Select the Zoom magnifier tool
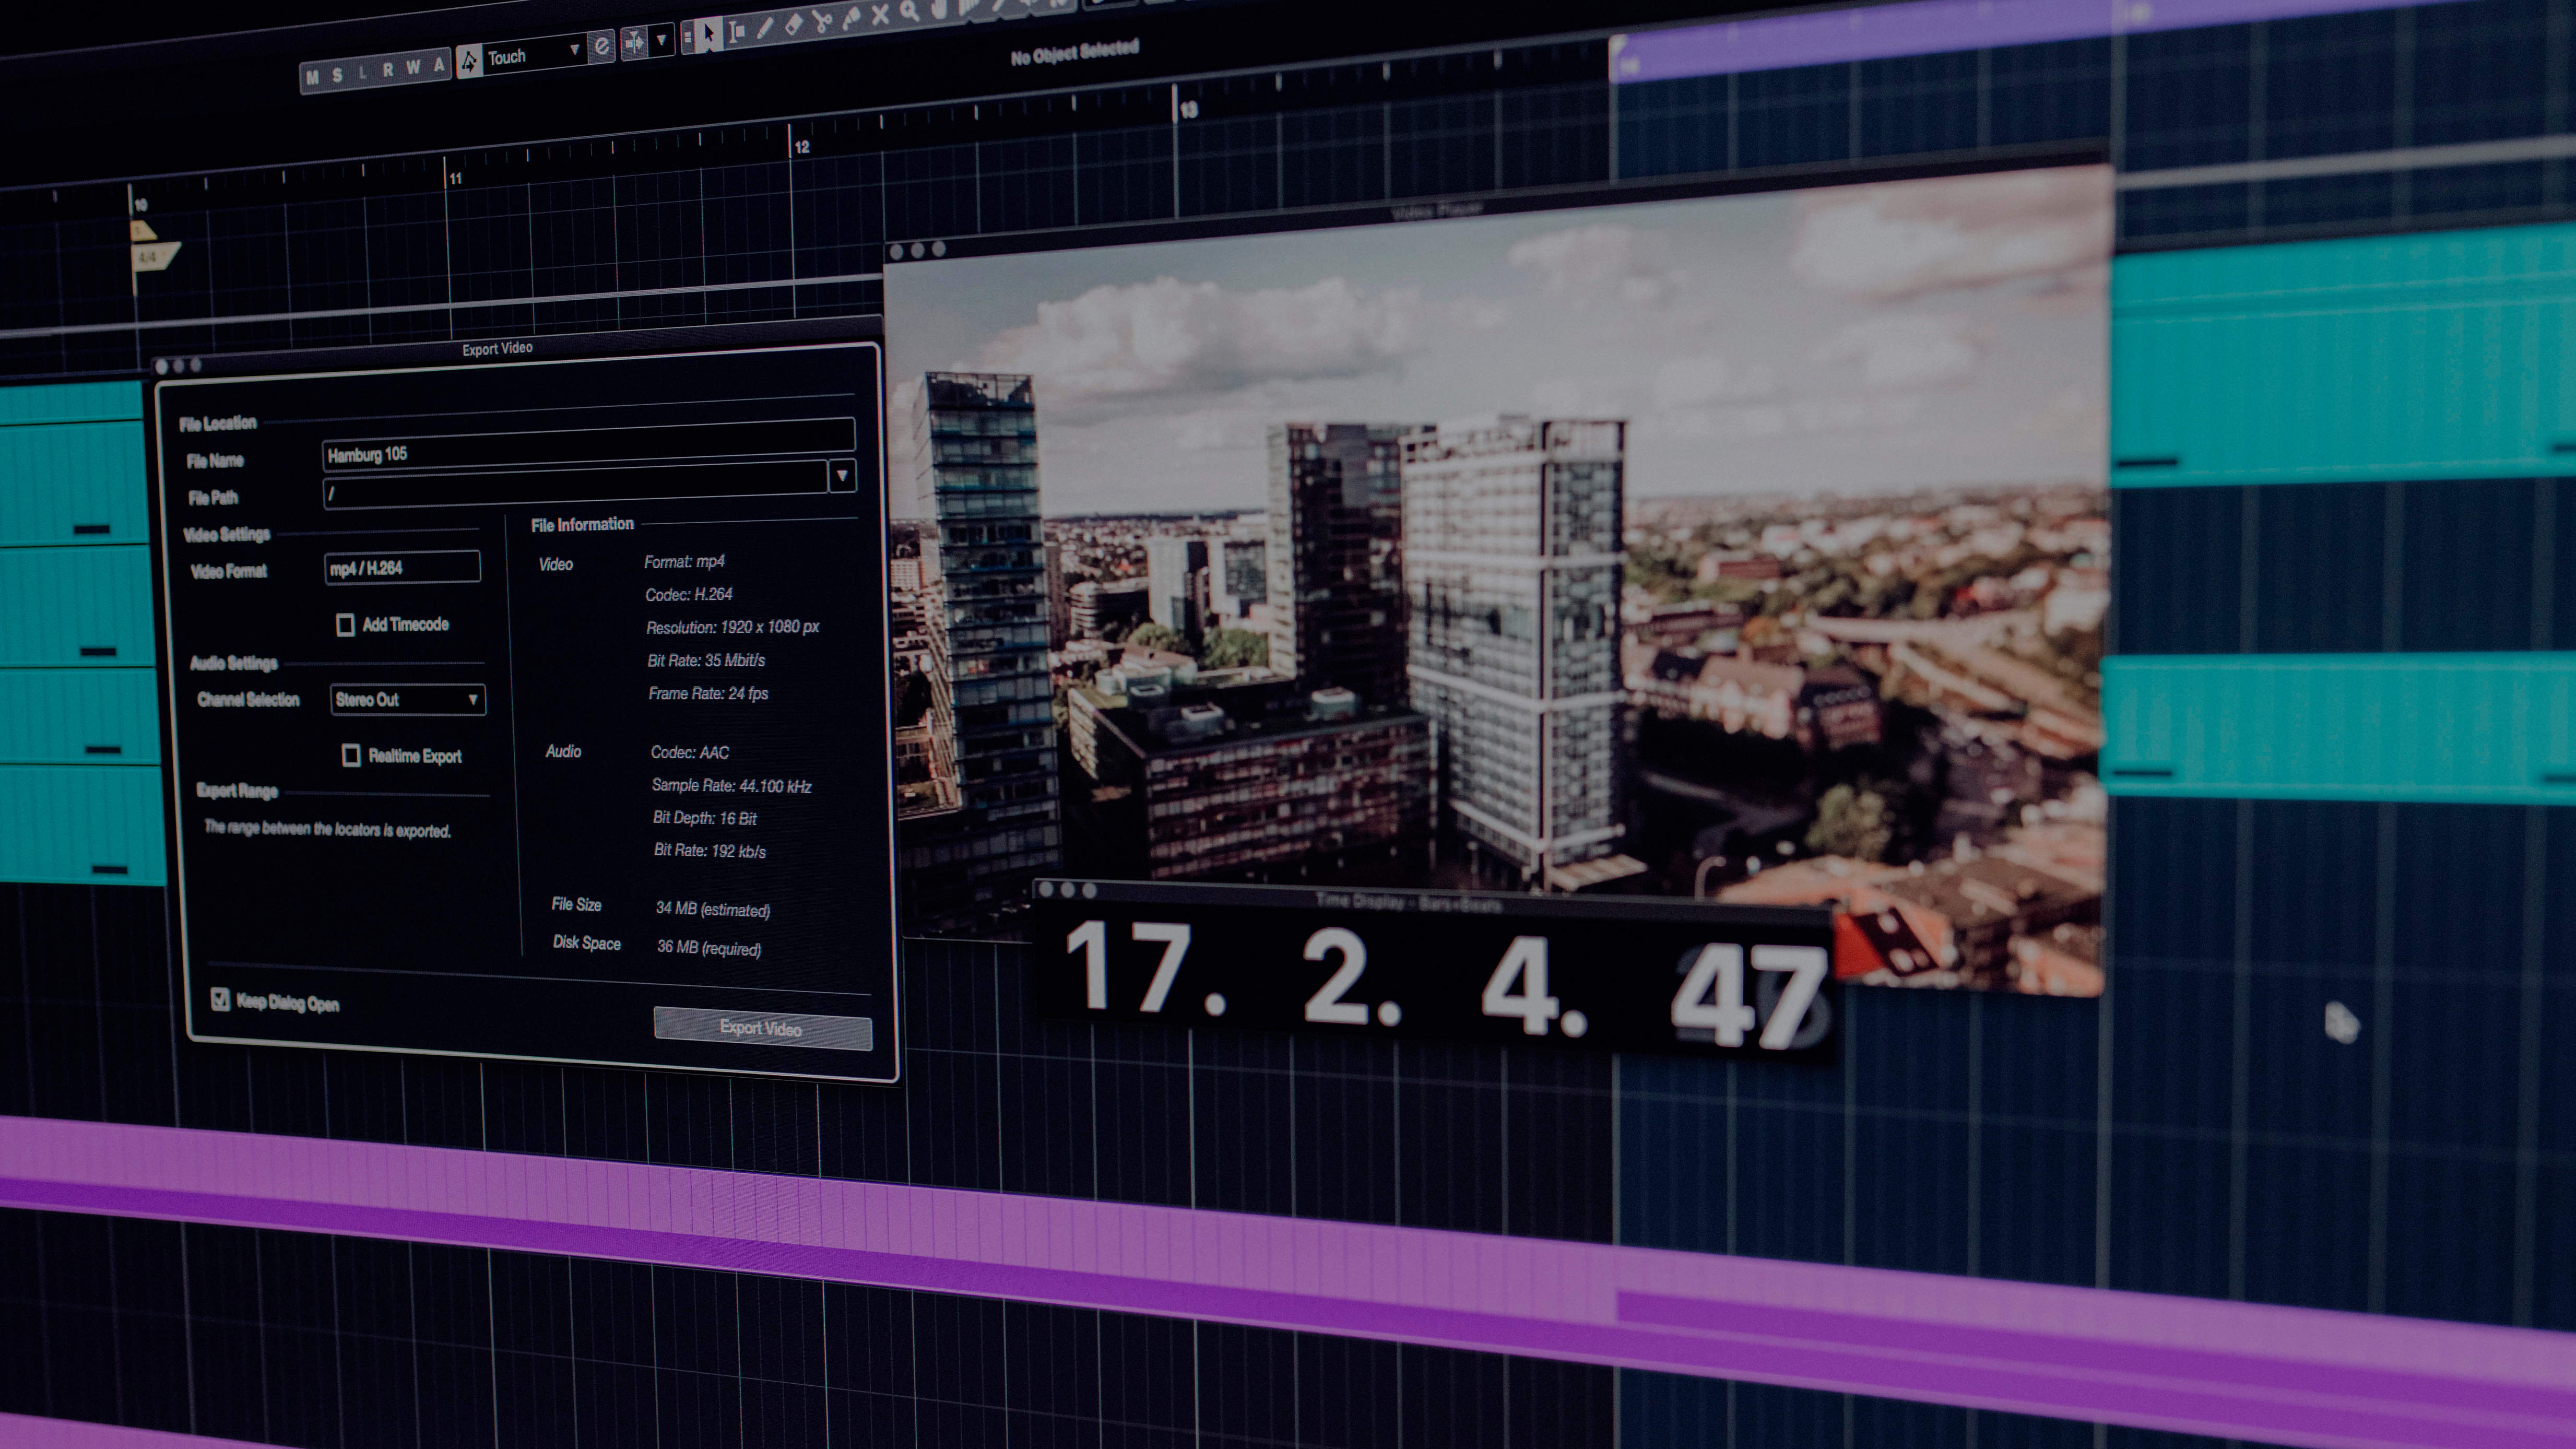 click(909, 11)
